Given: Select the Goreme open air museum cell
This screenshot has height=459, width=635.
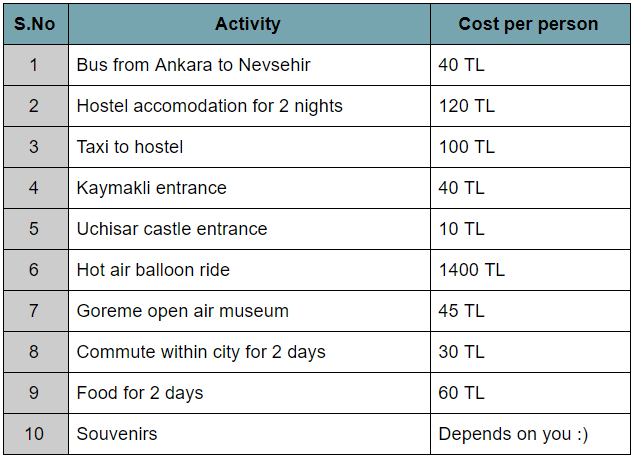Looking at the screenshot, I should (183, 311).
